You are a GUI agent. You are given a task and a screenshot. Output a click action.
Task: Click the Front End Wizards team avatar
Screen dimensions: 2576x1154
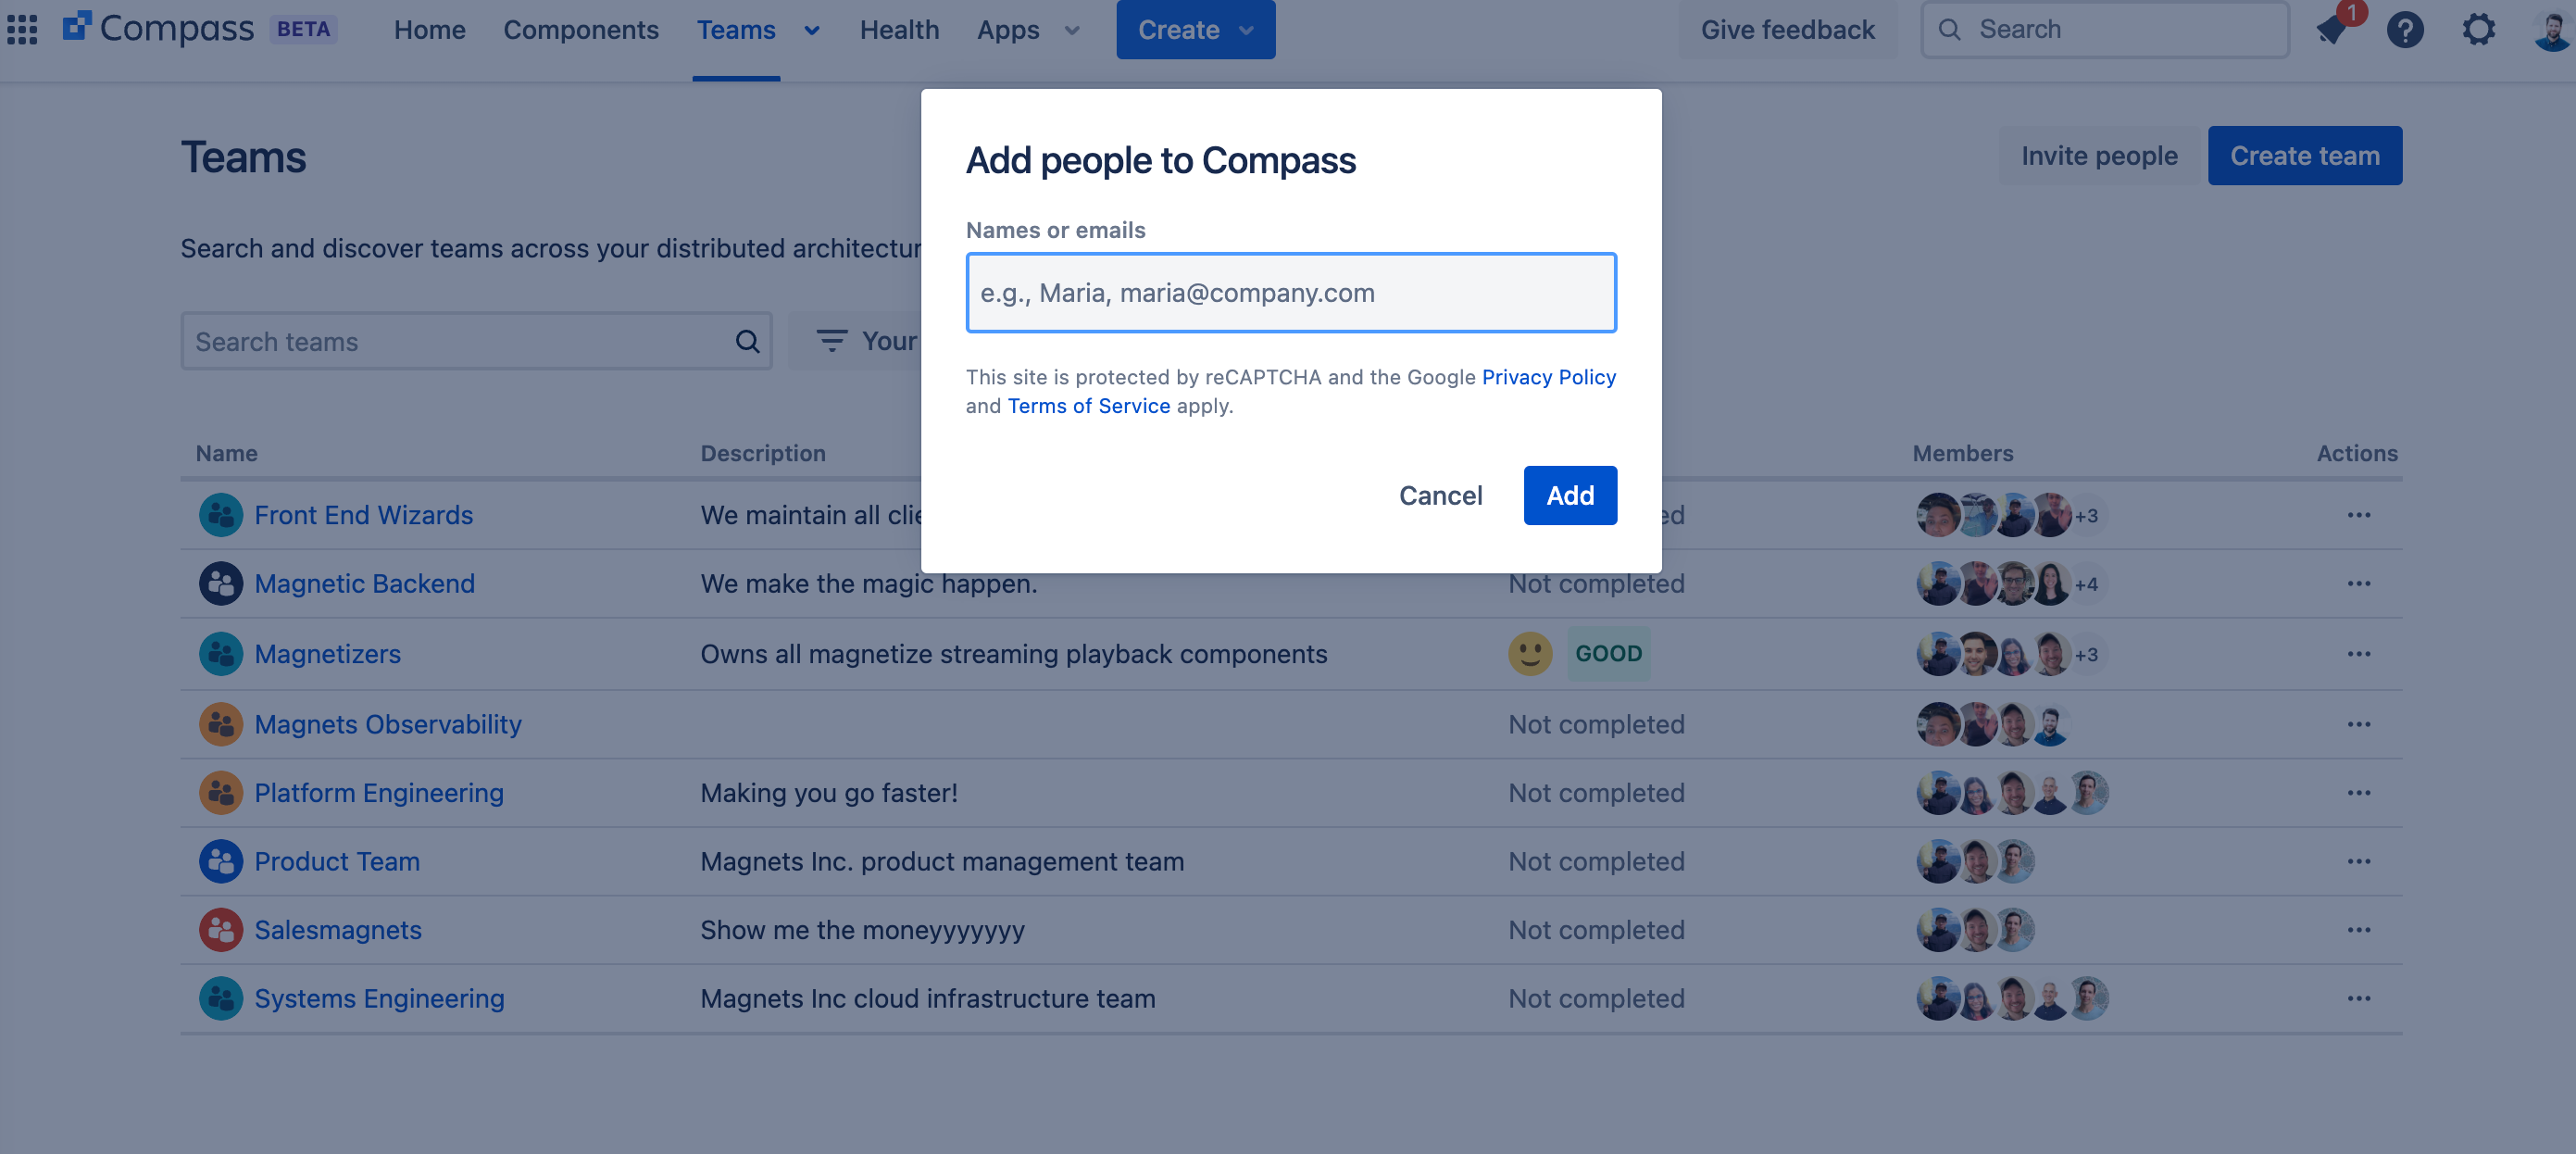coord(220,514)
